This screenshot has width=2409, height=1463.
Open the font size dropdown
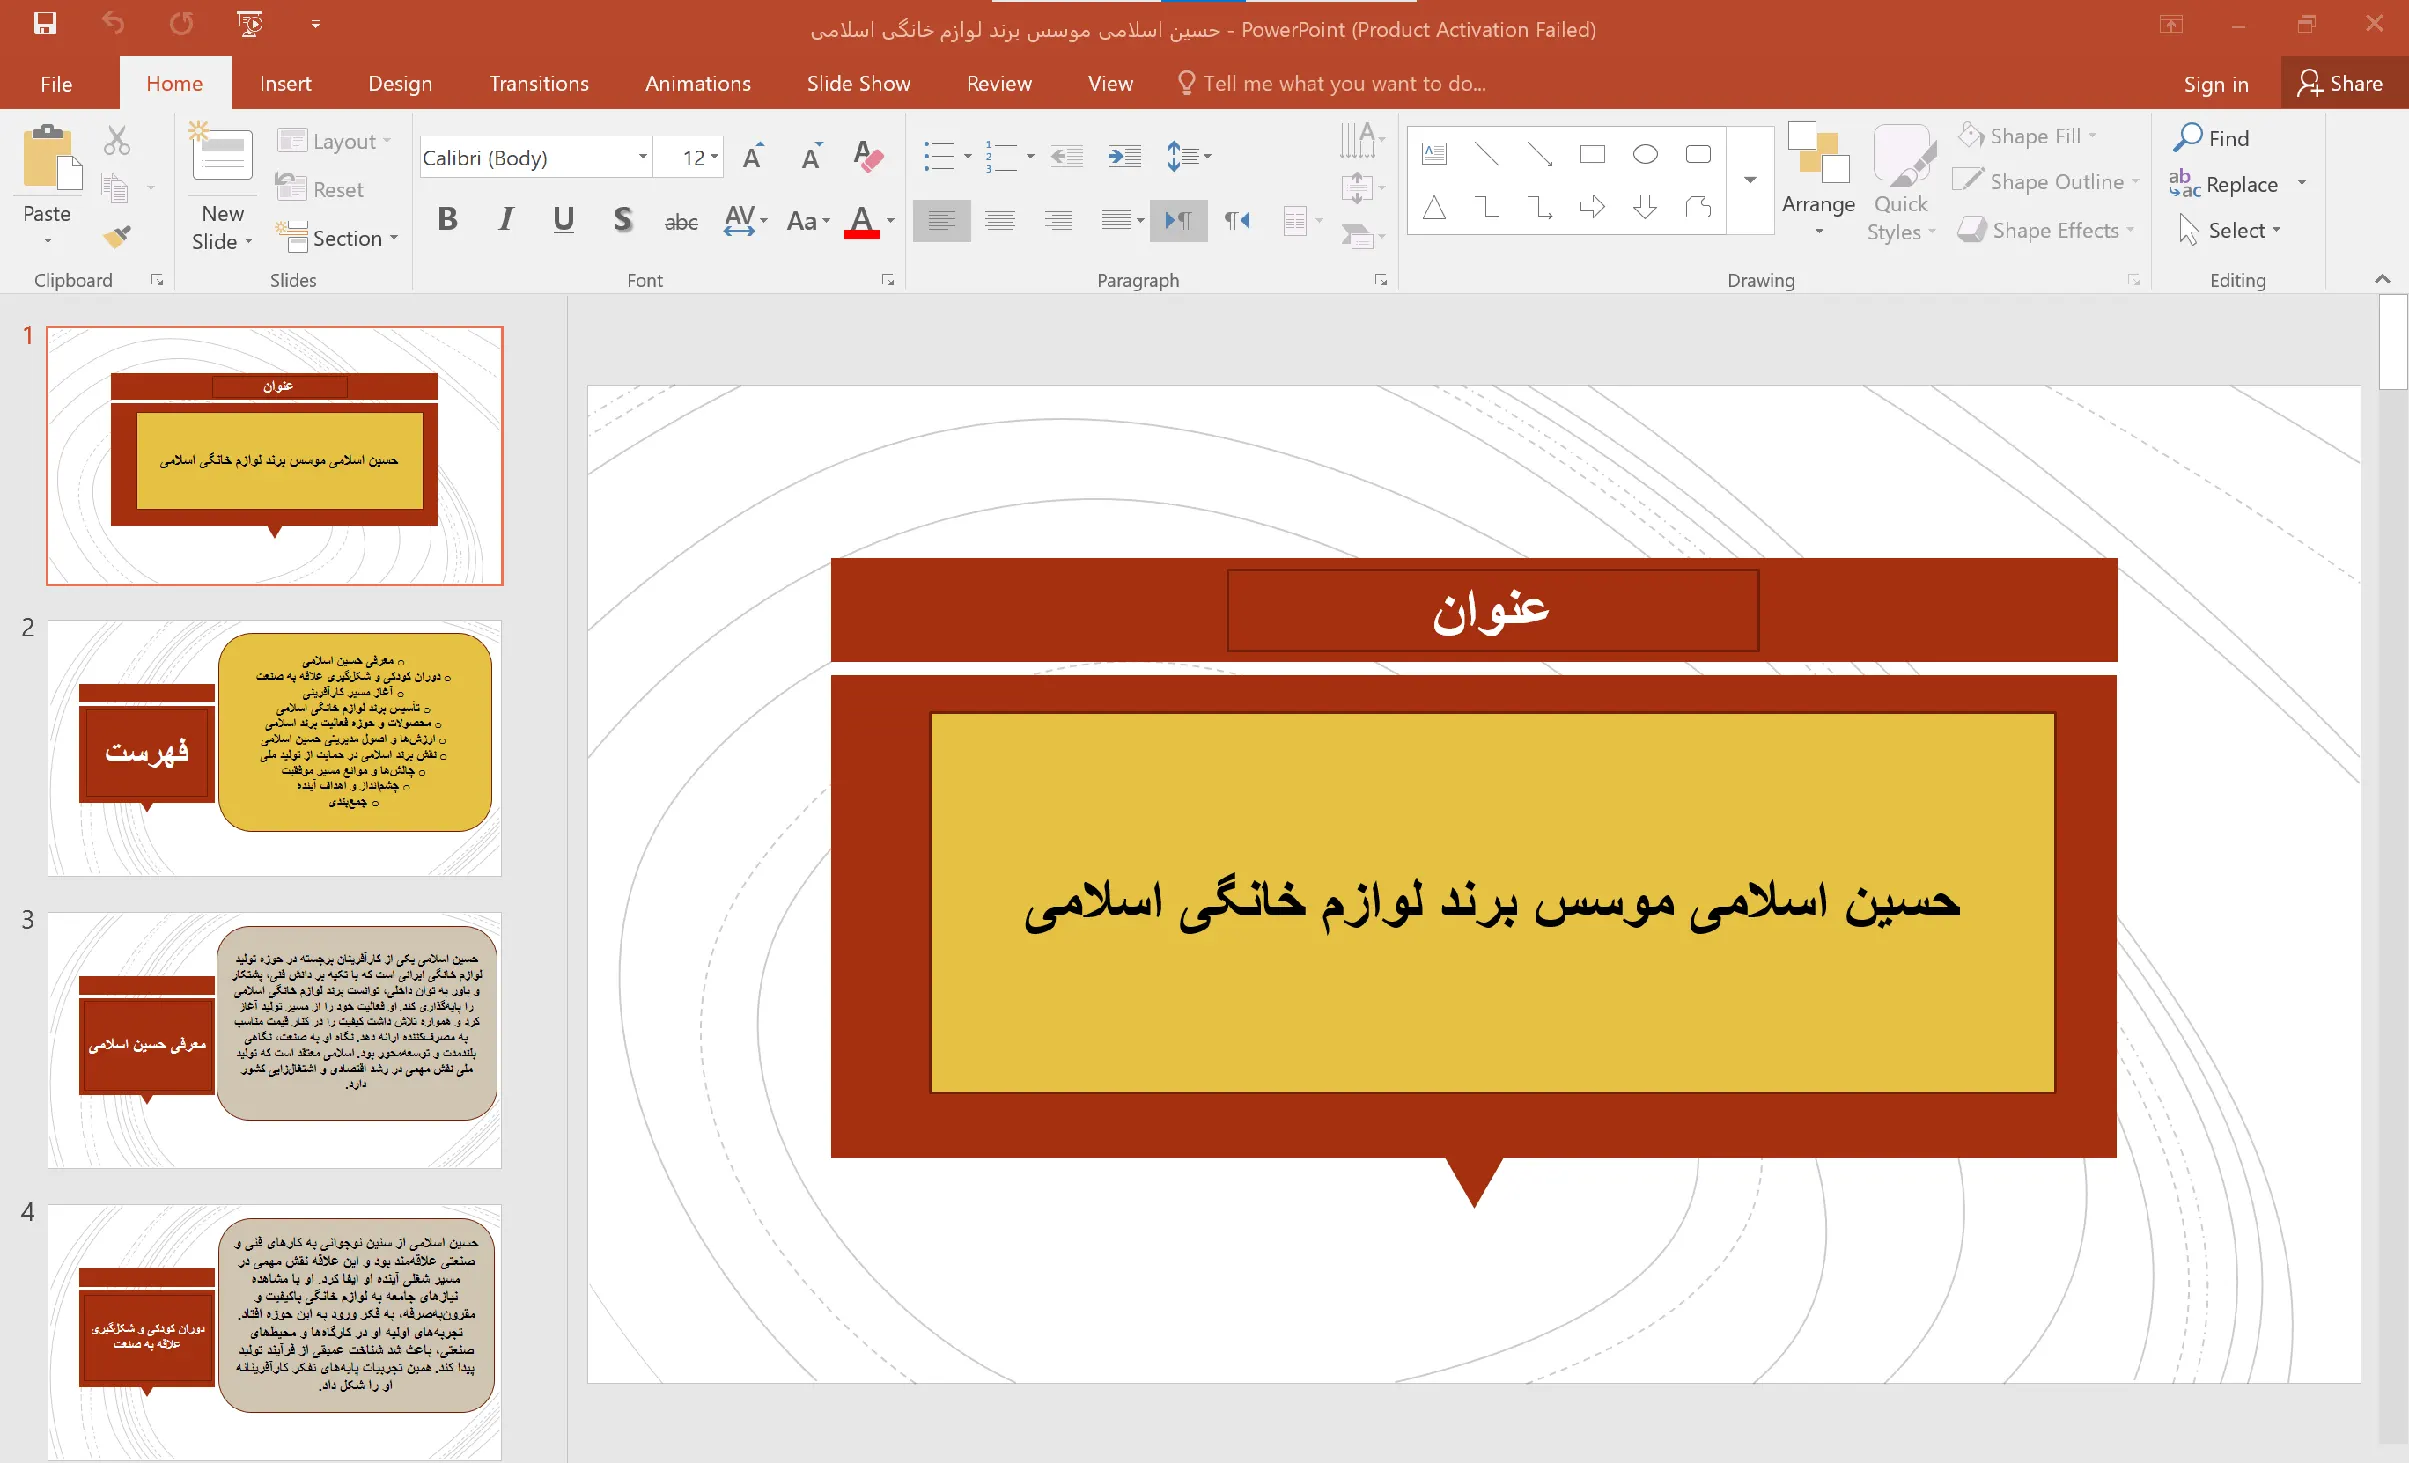coord(714,157)
